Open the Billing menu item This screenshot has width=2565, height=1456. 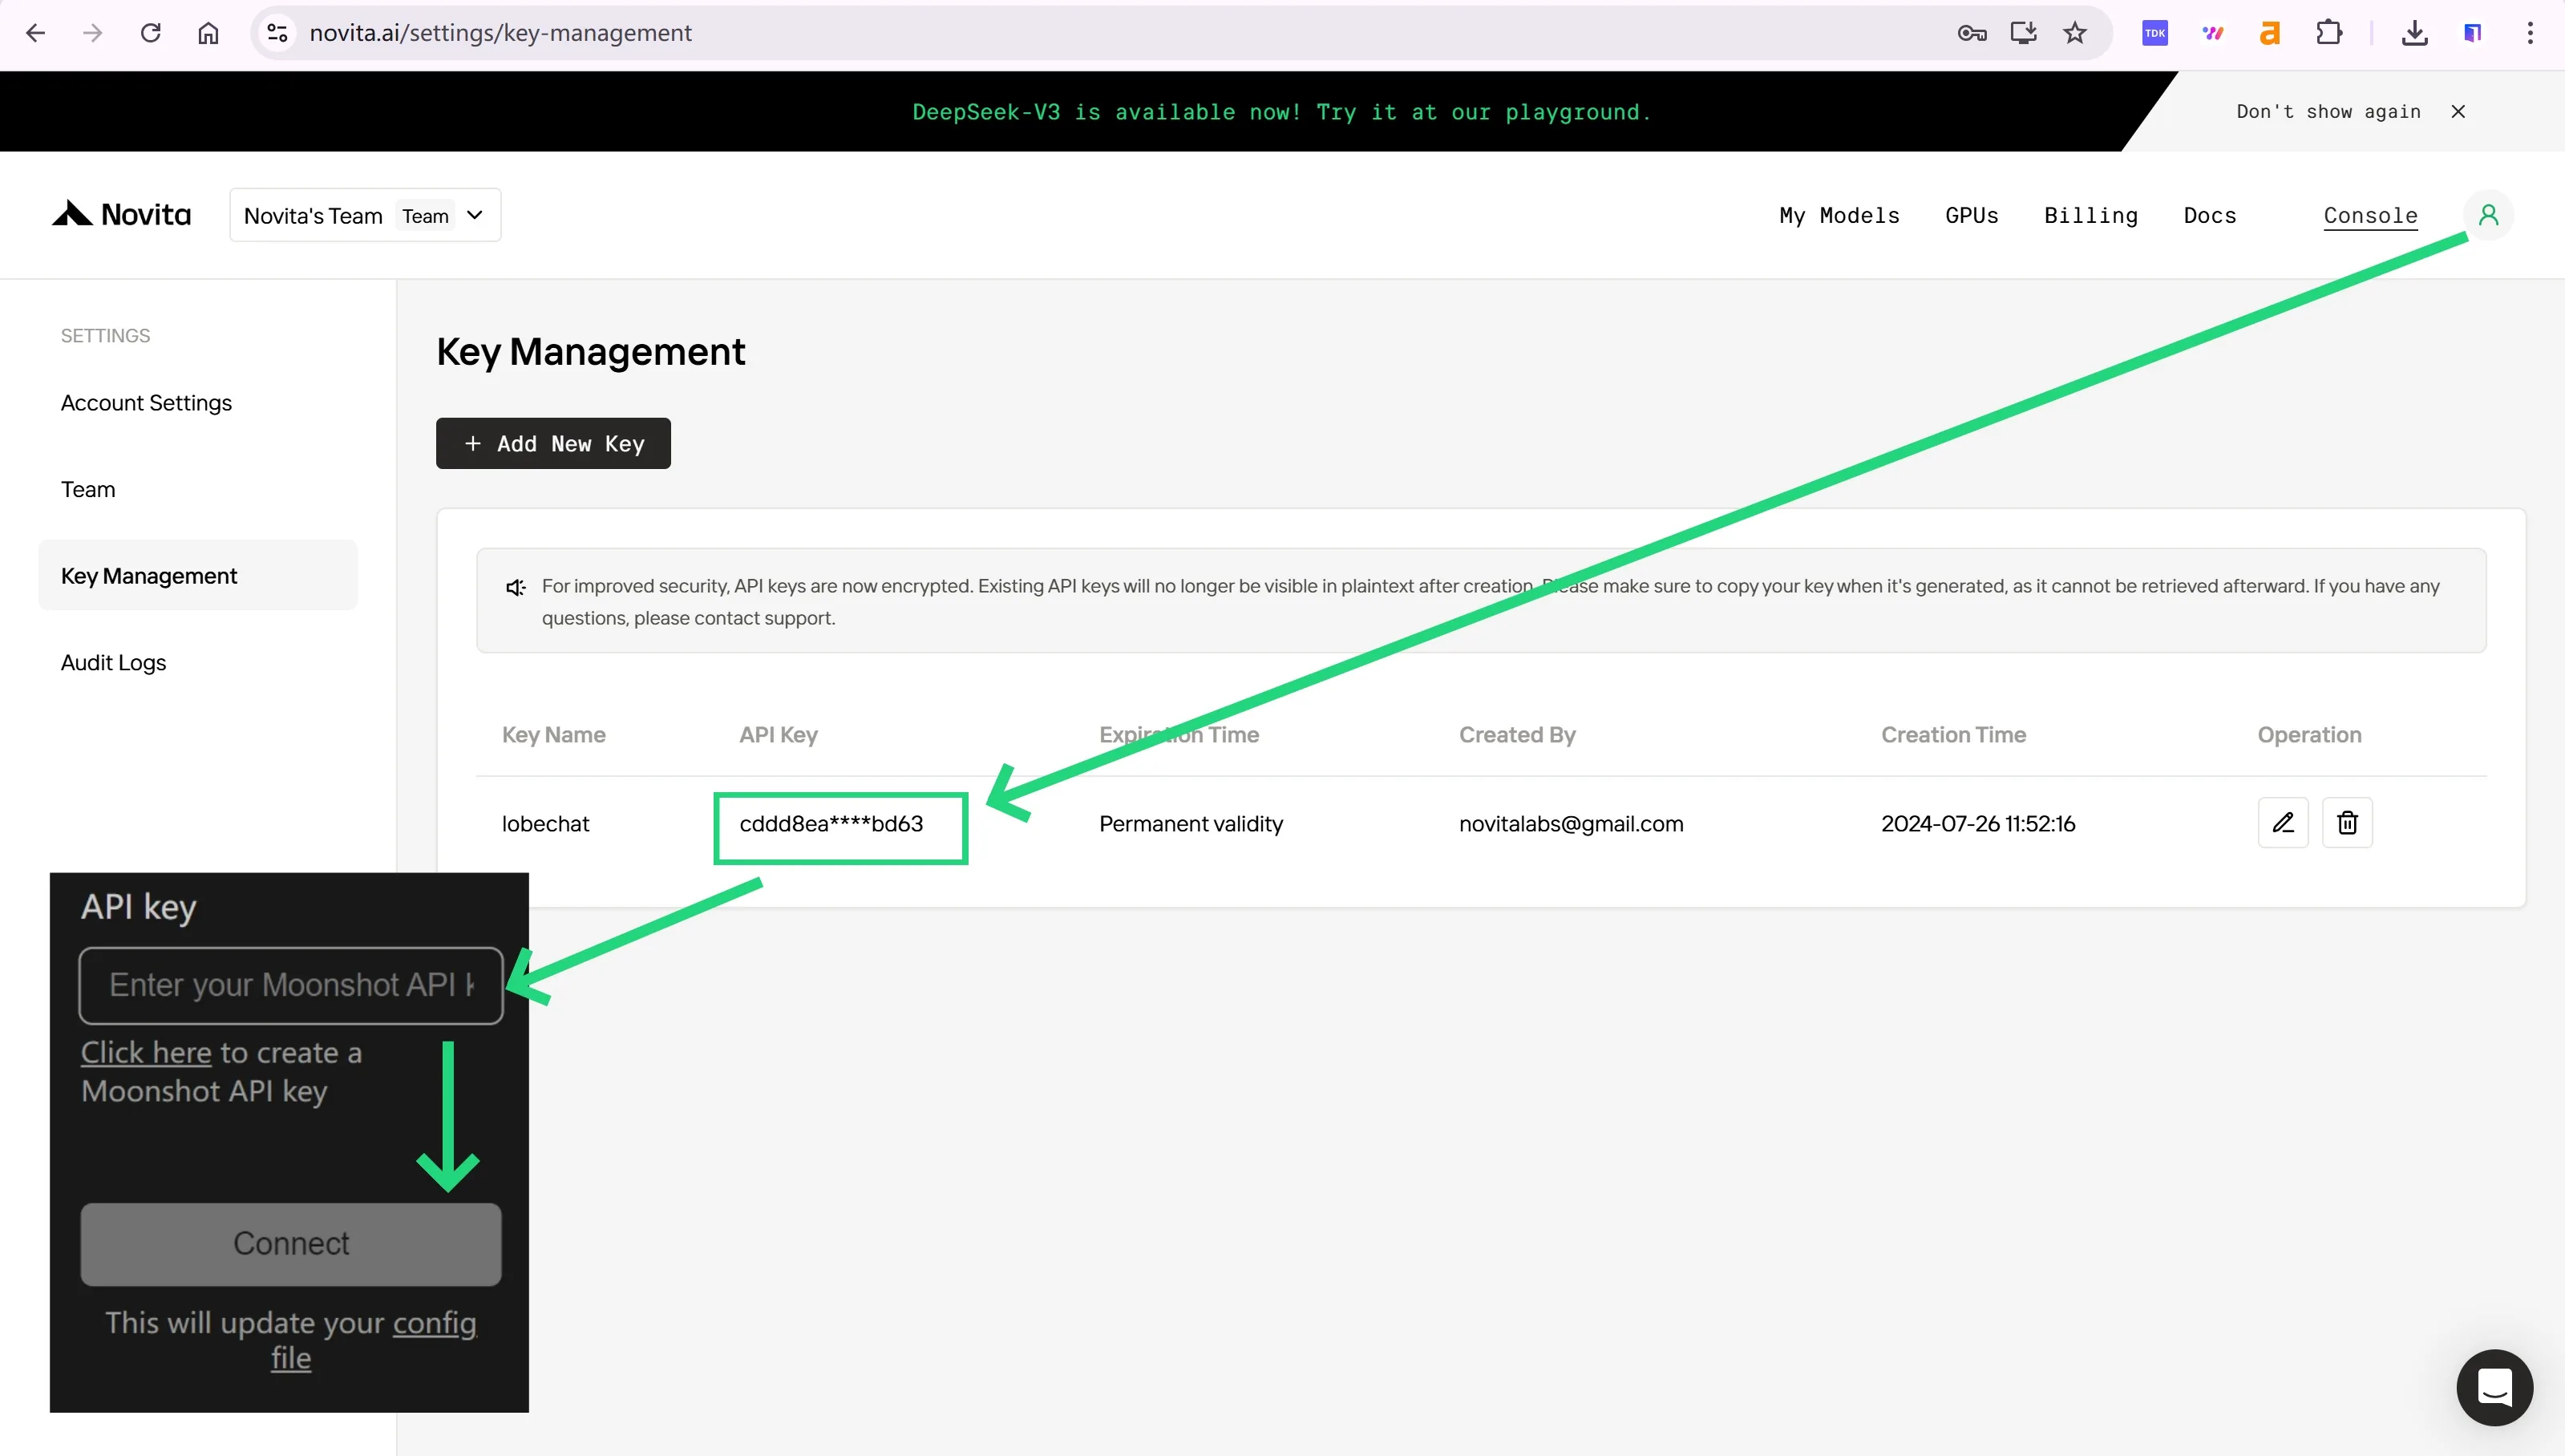tap(2091, 215)
